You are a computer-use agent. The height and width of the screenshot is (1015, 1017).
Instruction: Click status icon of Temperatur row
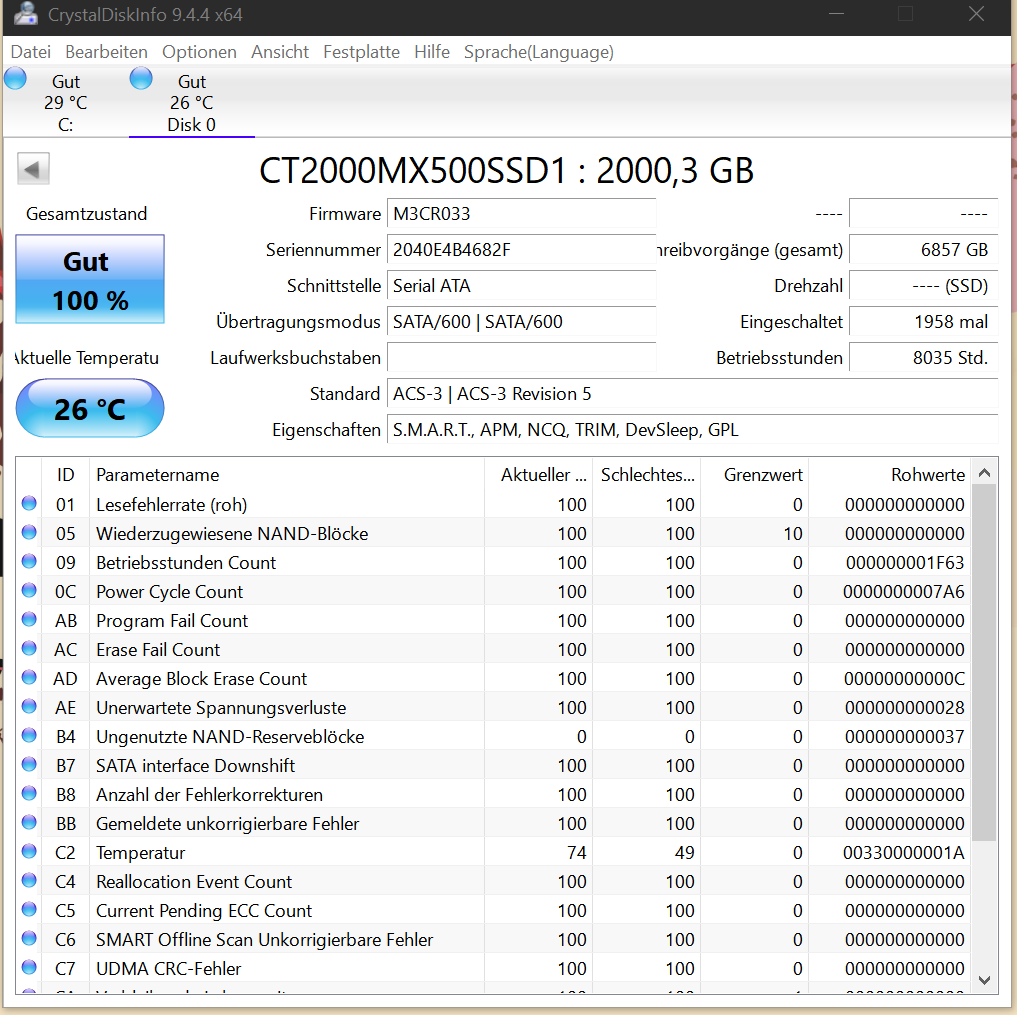point(29,851)
